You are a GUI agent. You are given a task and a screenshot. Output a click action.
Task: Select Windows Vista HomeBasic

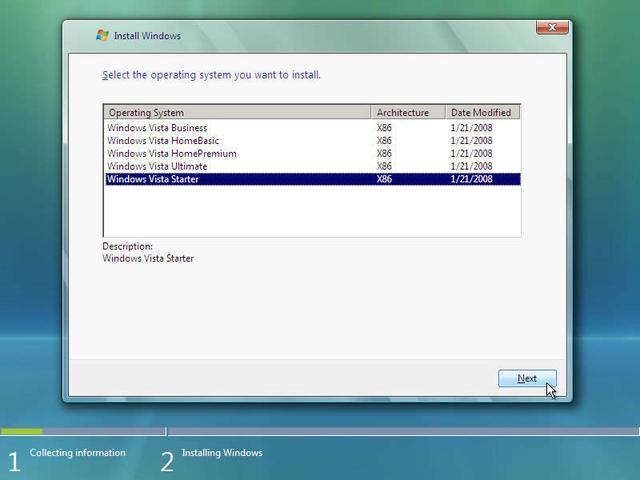tap(163, 140)
